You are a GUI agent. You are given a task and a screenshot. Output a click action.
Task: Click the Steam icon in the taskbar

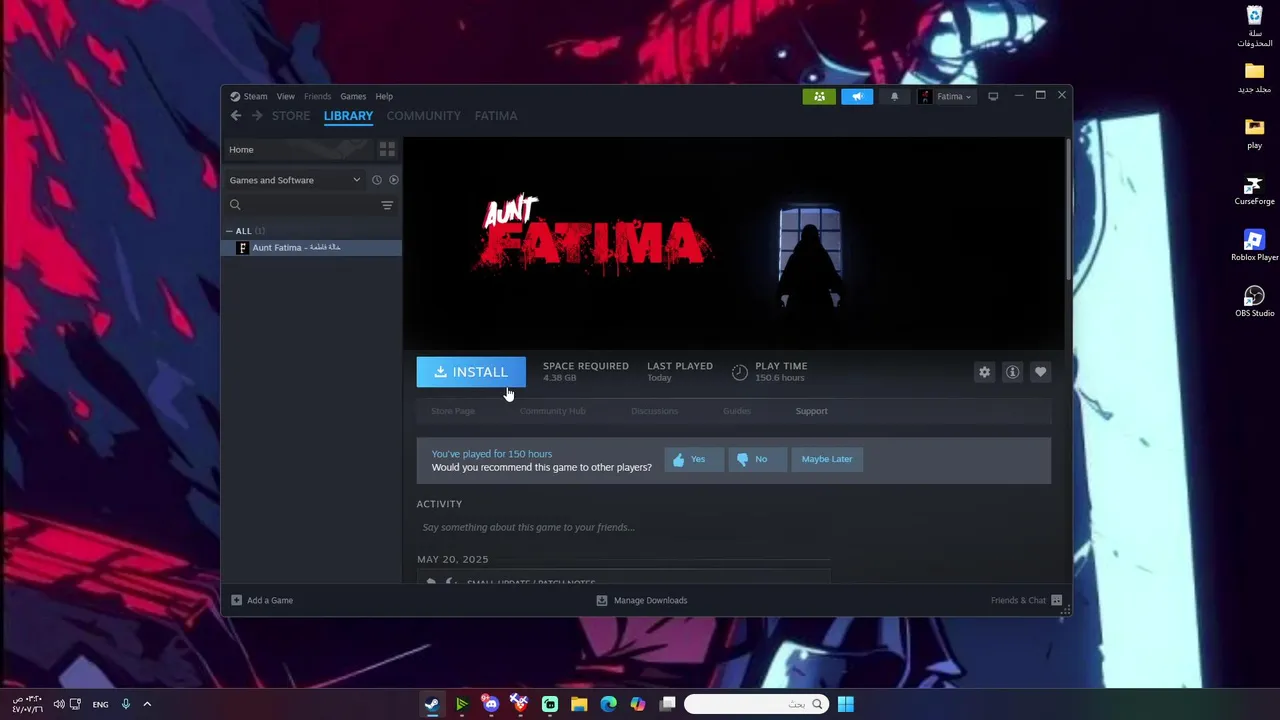(x=432, y=704)
